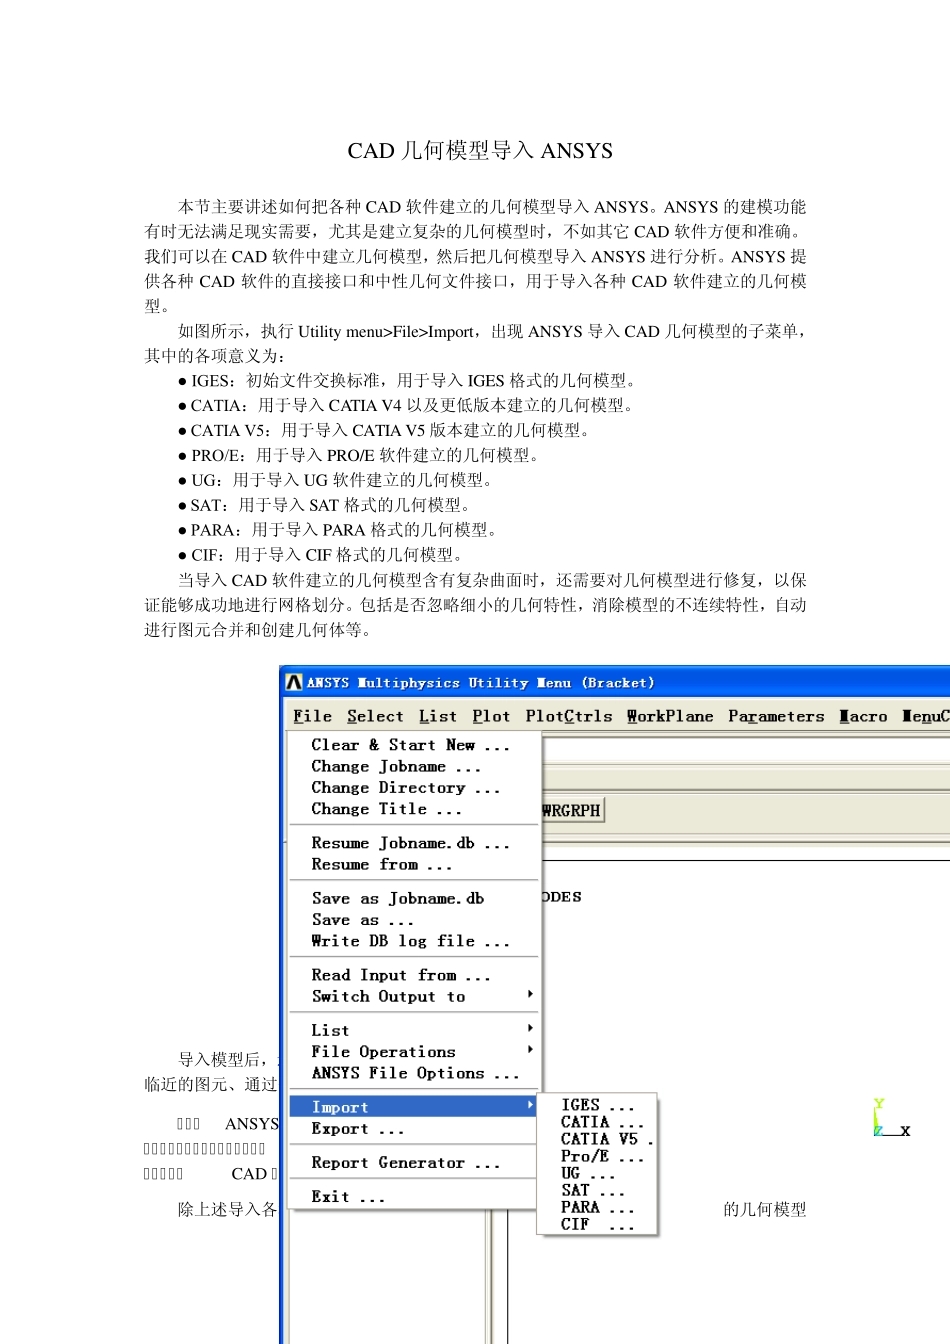Expand the List submenu in File menu
Viewport: 950px width, 1344px height.
point(414,1030)
